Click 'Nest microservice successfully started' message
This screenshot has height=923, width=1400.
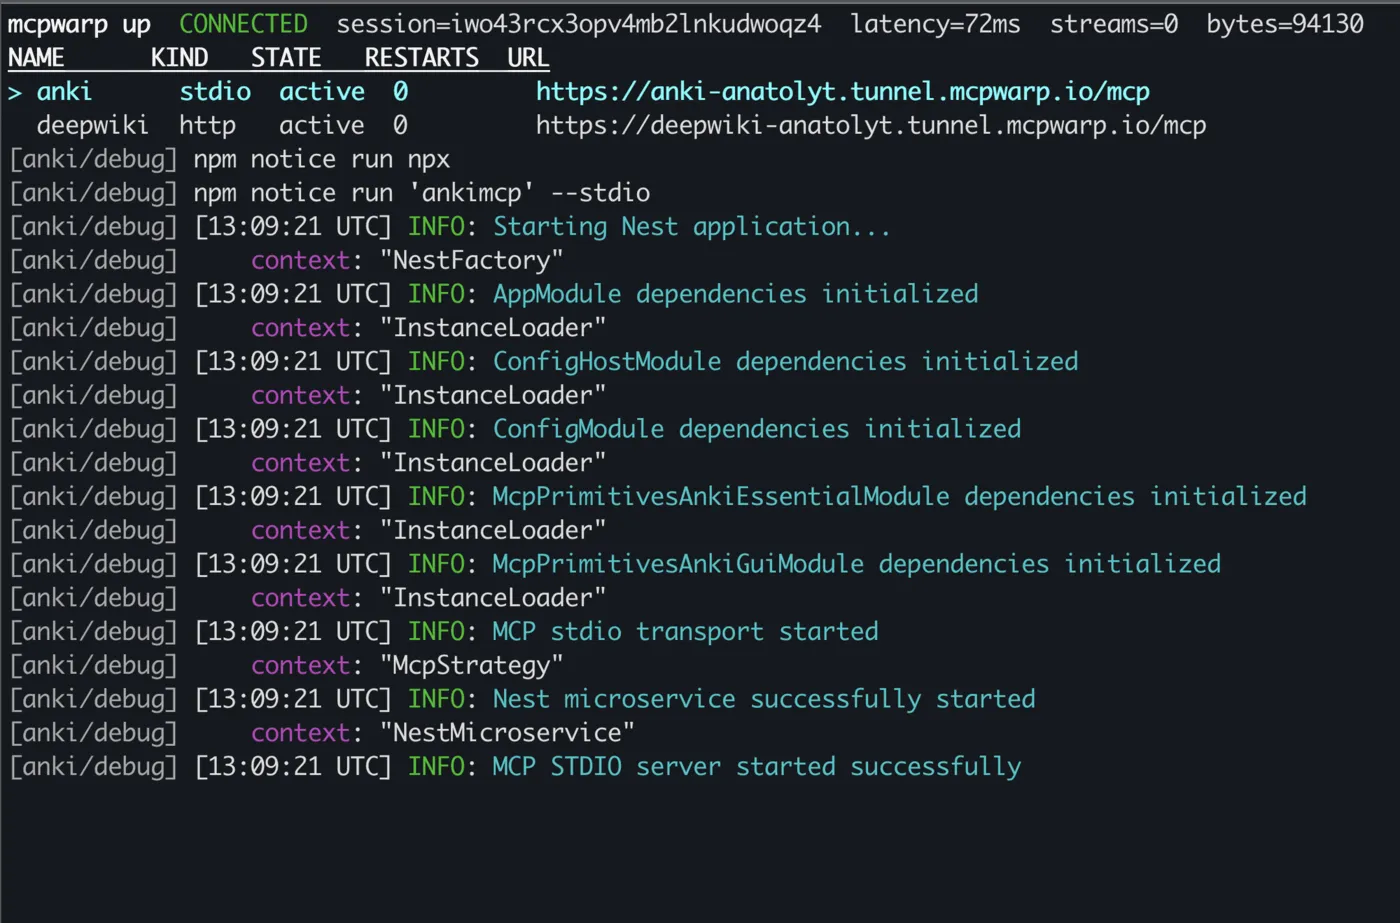click(x=764, y=699)
